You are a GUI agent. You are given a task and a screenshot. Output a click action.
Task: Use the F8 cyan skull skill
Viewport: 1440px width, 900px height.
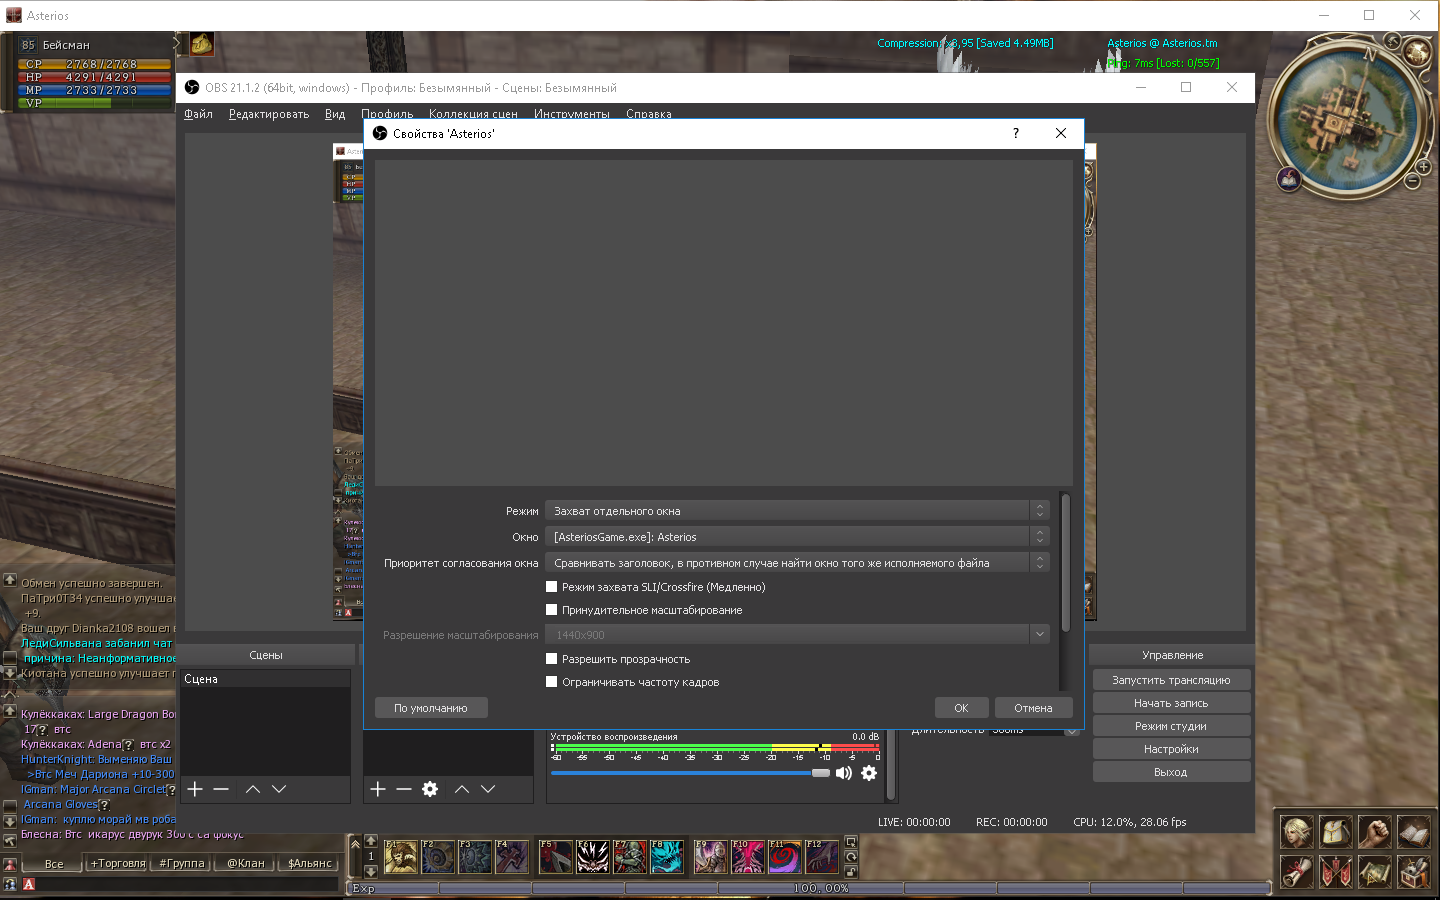pyautogui.click(x=667, y=857)
